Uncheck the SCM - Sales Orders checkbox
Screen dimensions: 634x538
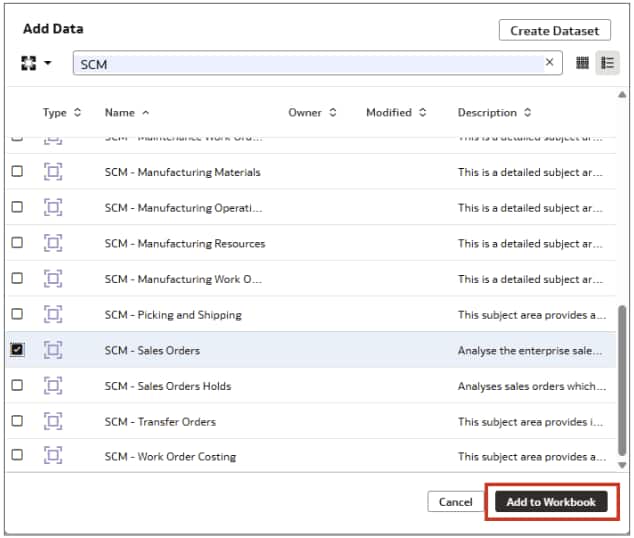[x=17, y=350]
